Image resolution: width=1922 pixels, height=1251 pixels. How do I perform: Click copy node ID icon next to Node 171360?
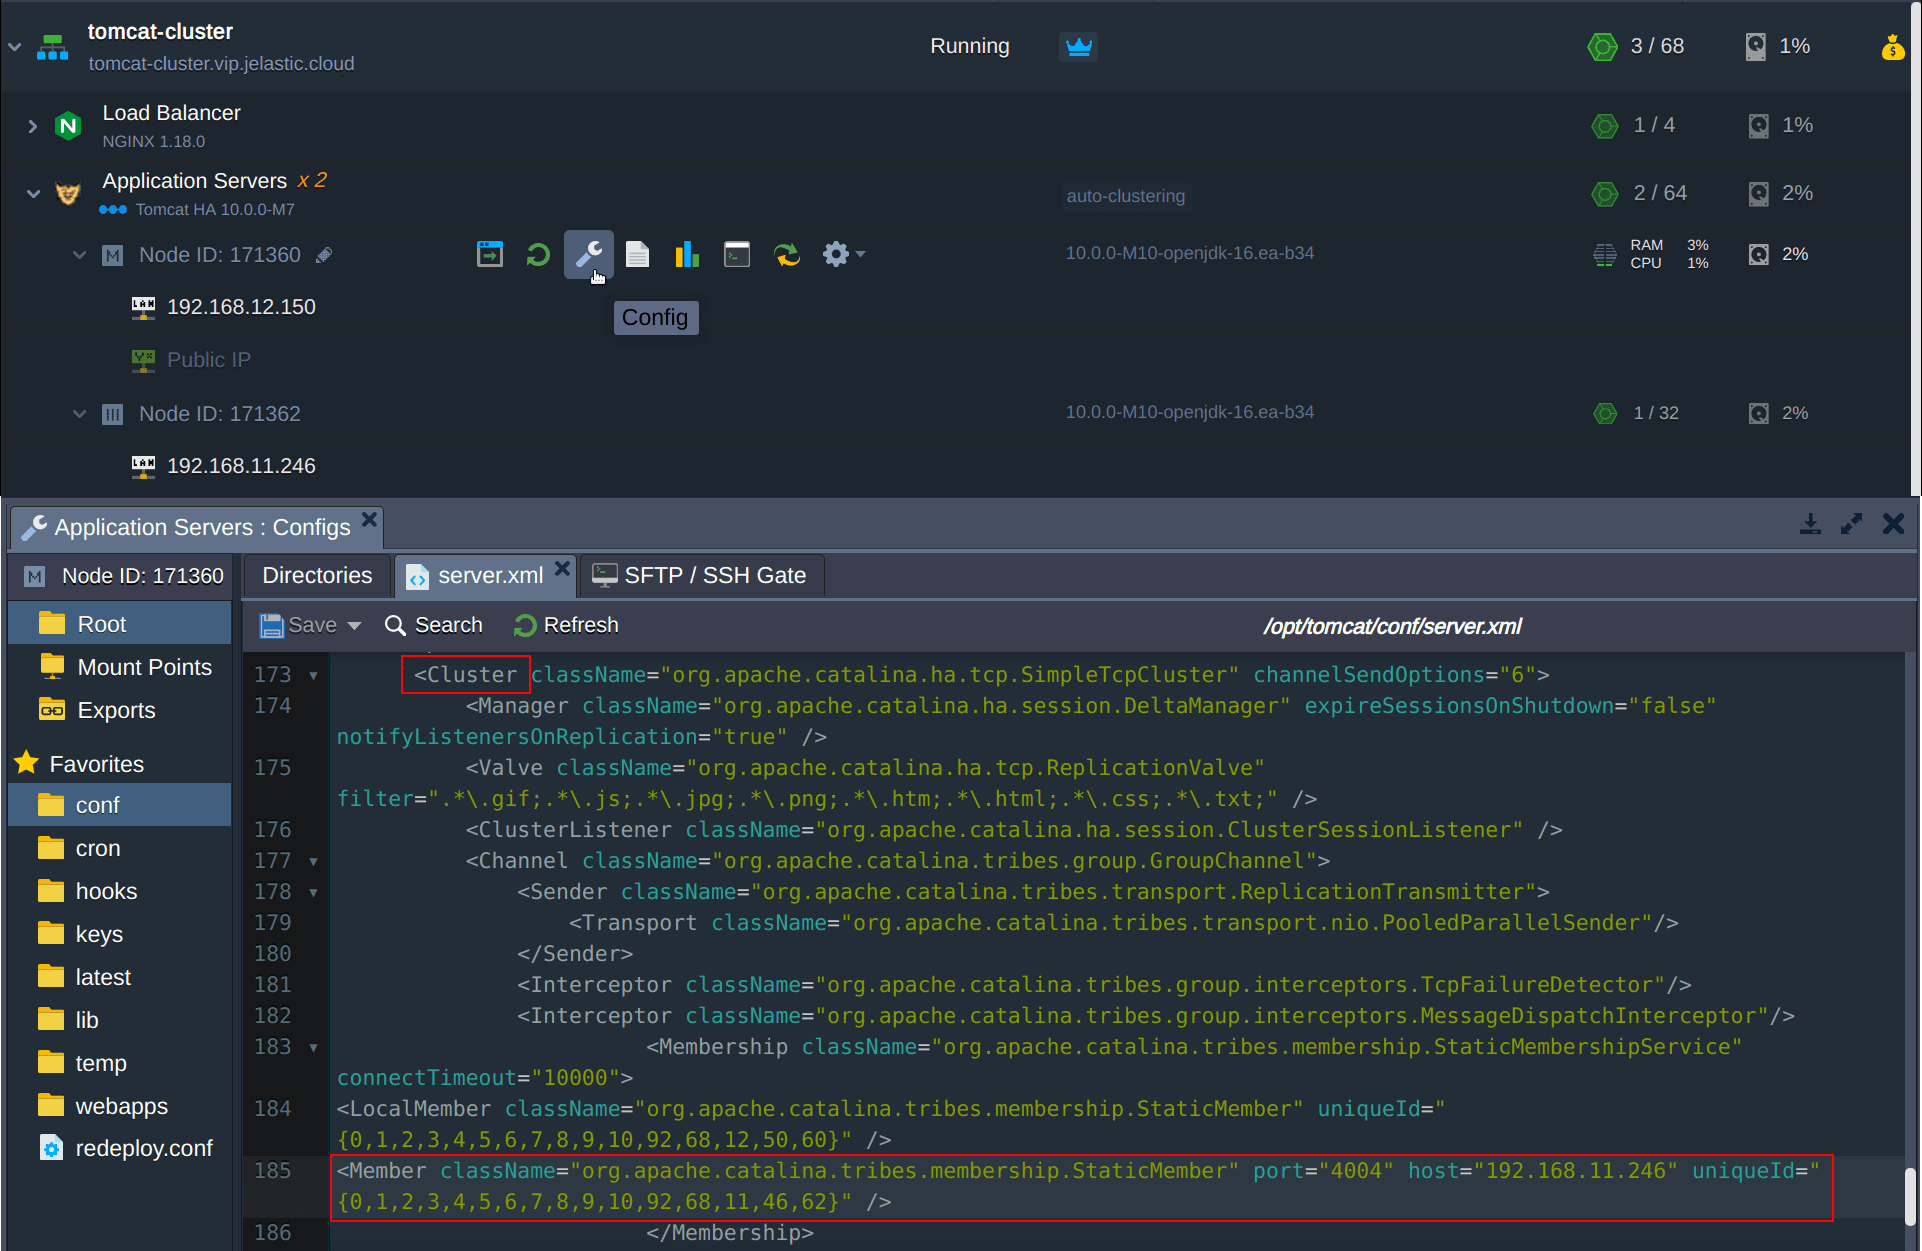[325, 255]
